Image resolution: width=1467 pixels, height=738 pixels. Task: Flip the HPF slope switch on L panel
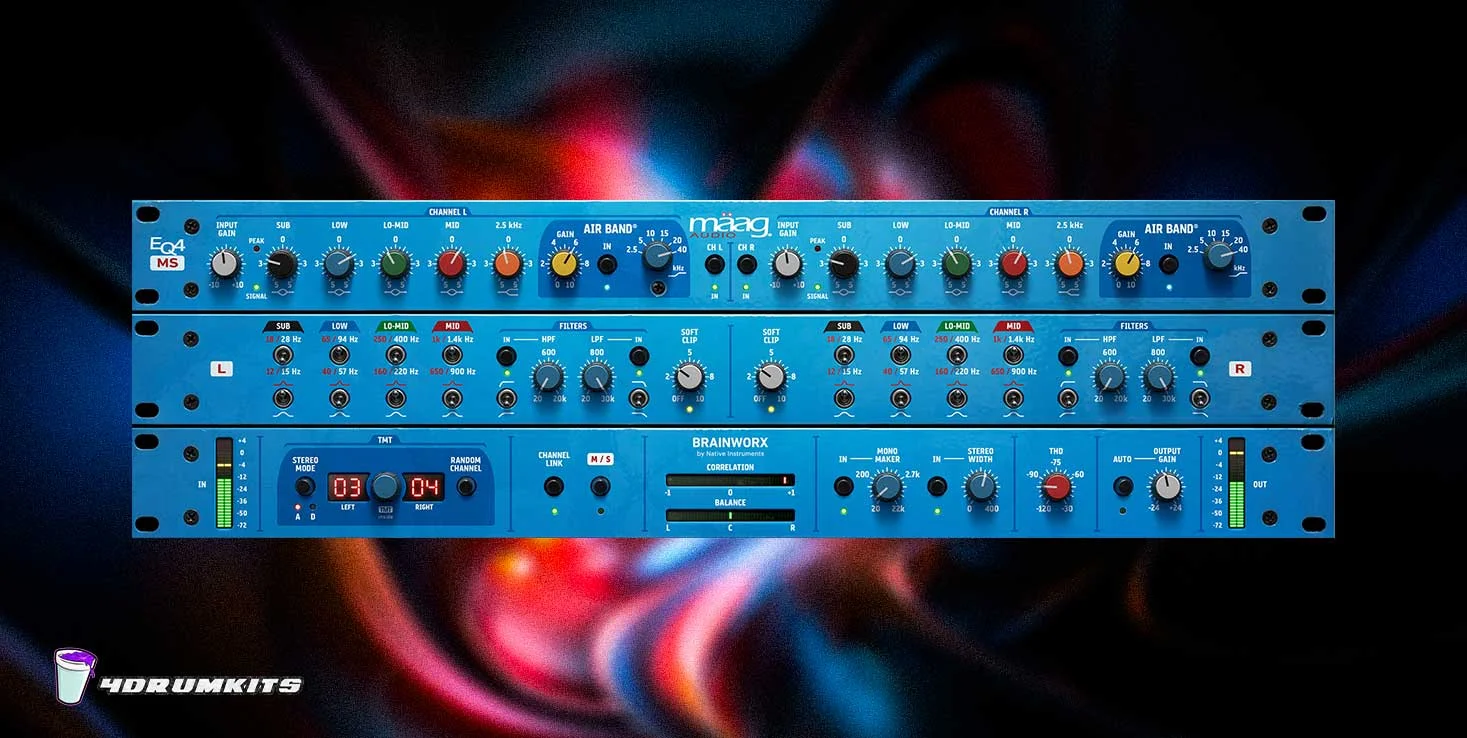point(506,400)
